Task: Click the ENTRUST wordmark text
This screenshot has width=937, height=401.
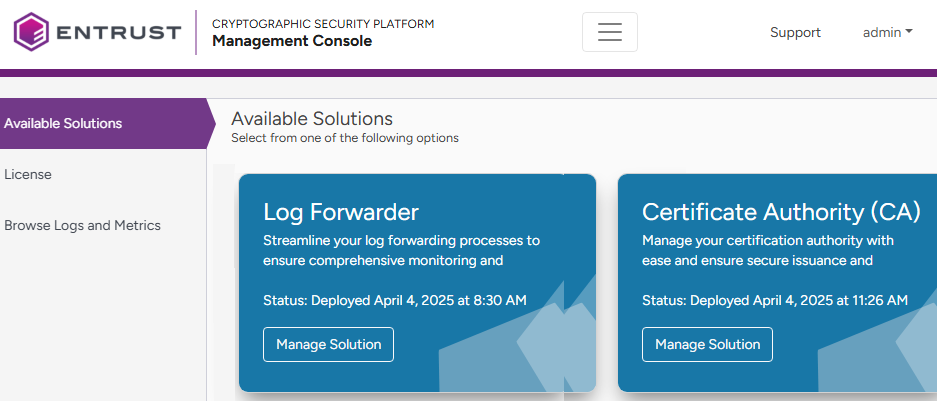Action: click(x=118, y=33)
